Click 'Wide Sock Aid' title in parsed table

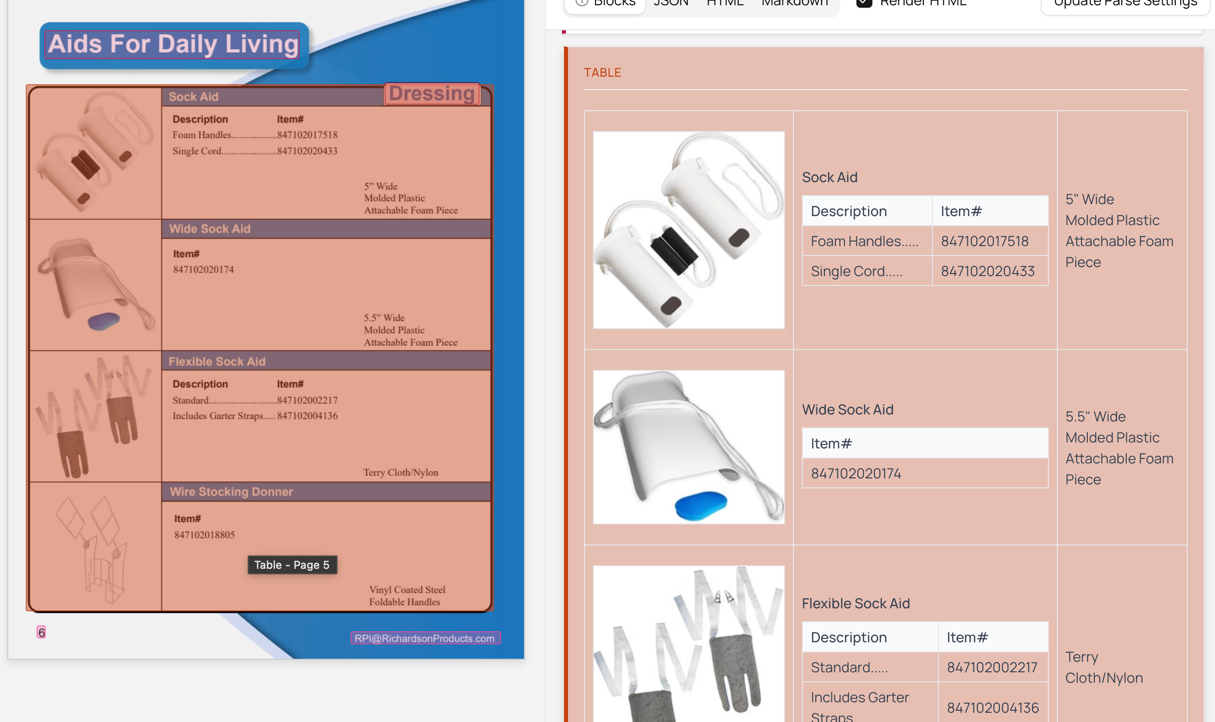[x=847, y=409]
